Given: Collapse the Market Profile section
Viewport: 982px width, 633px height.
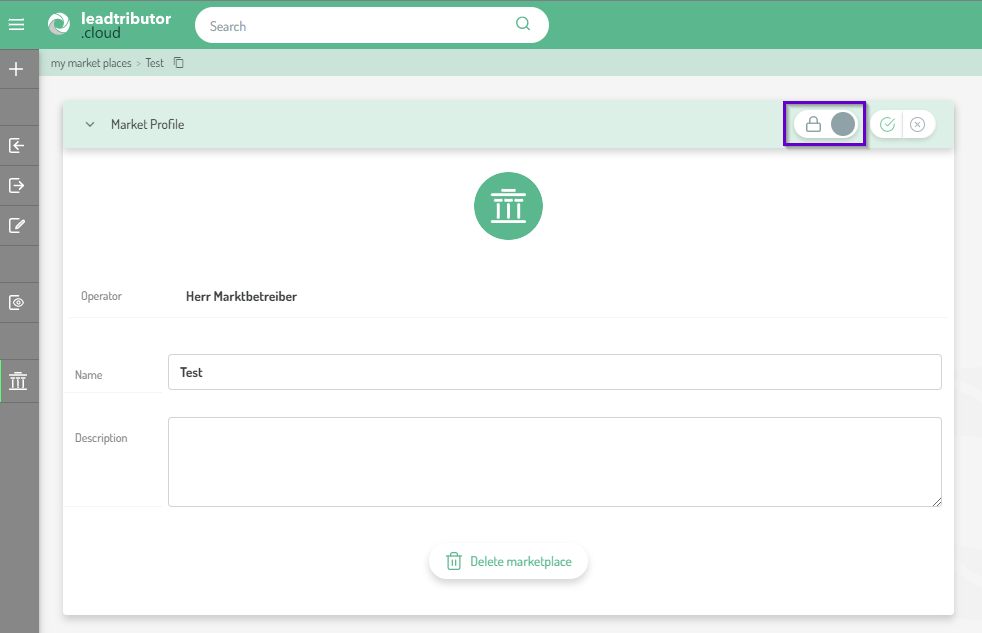Looking at the screenshot, I should 90,125.
